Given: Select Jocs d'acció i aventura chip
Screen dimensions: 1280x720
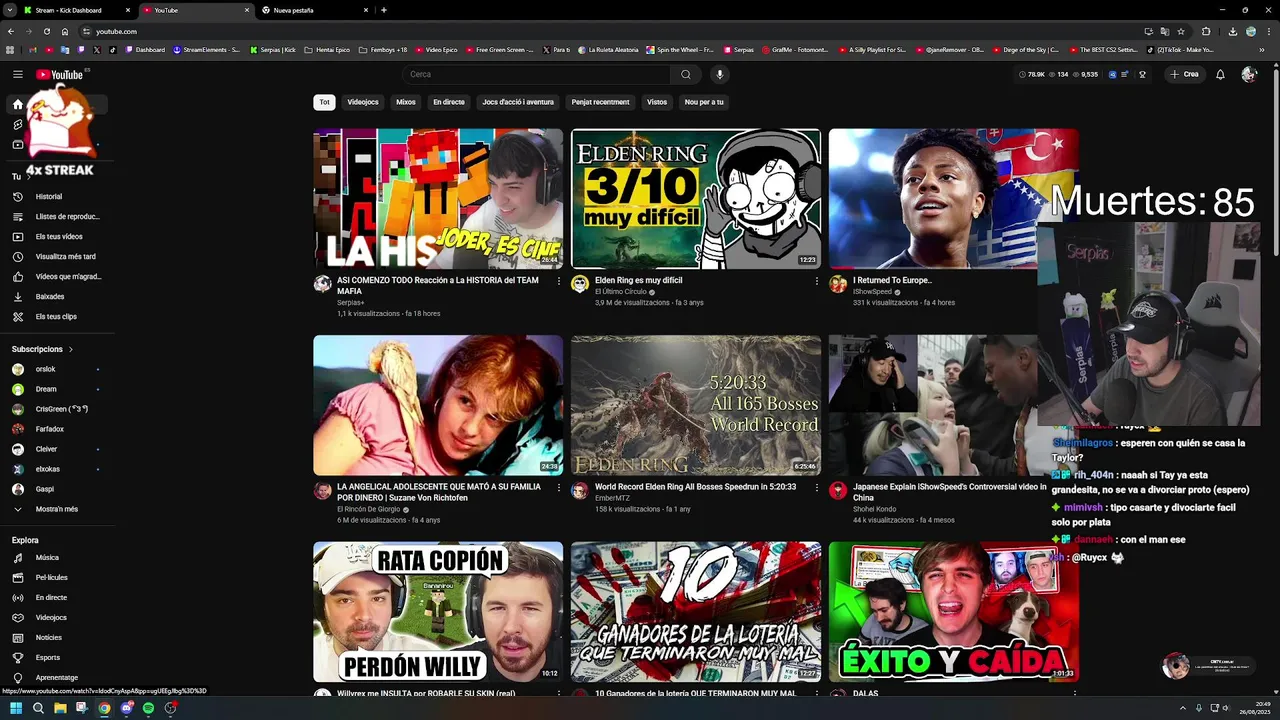Looking at the screenshot, I should (518, 102).
